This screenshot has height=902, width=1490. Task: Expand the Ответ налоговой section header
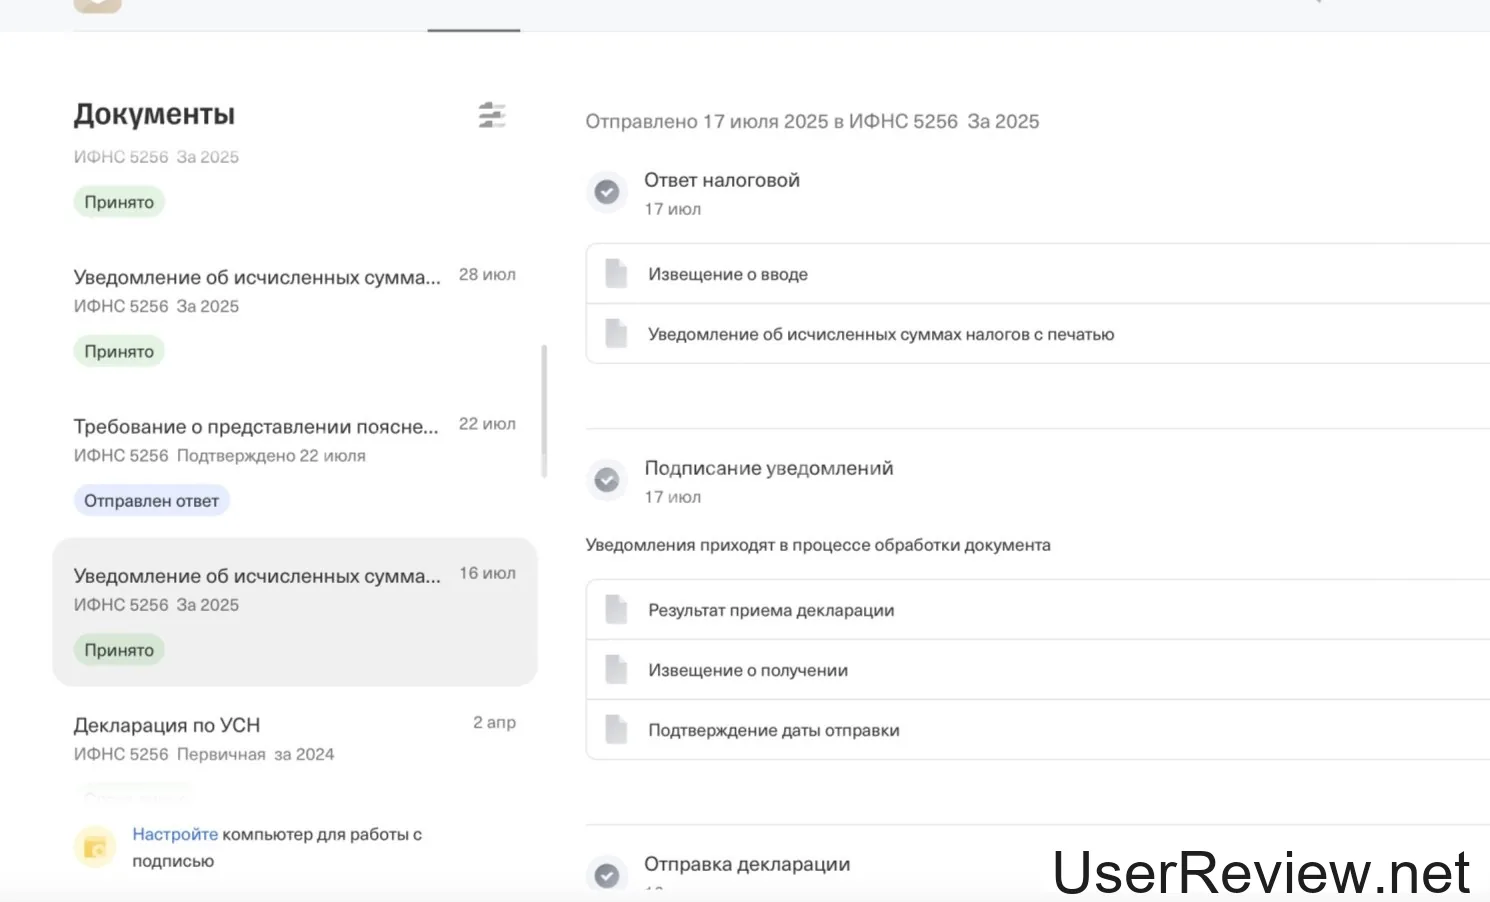722,181
